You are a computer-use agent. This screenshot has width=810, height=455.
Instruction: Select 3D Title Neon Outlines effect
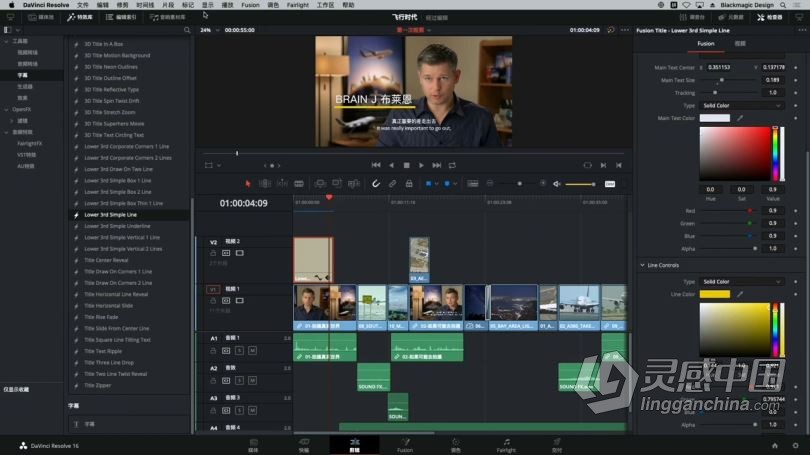[111, 67]
